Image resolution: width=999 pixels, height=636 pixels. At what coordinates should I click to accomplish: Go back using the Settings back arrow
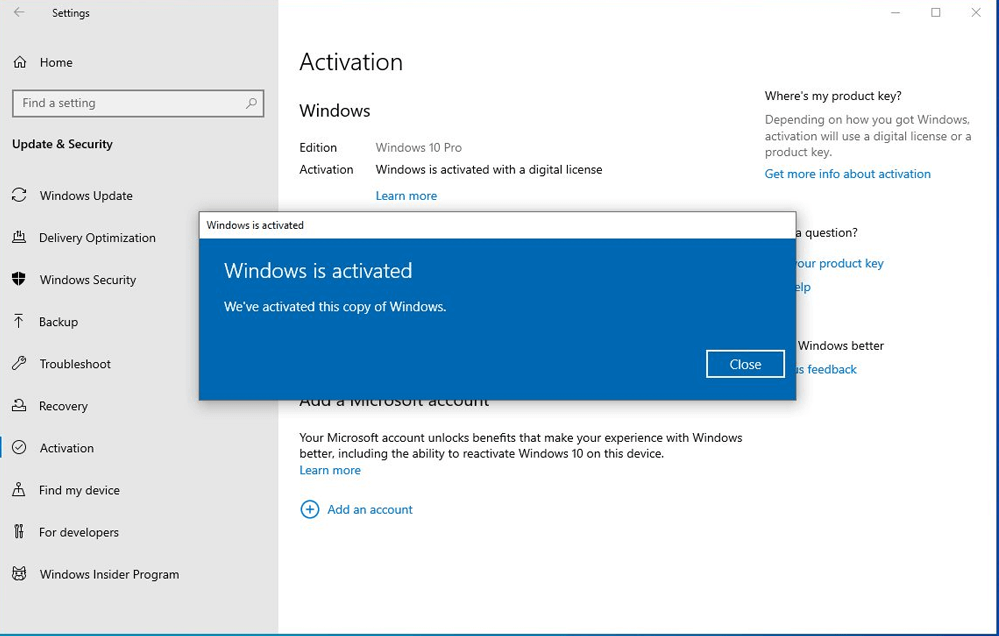[19, 13]
